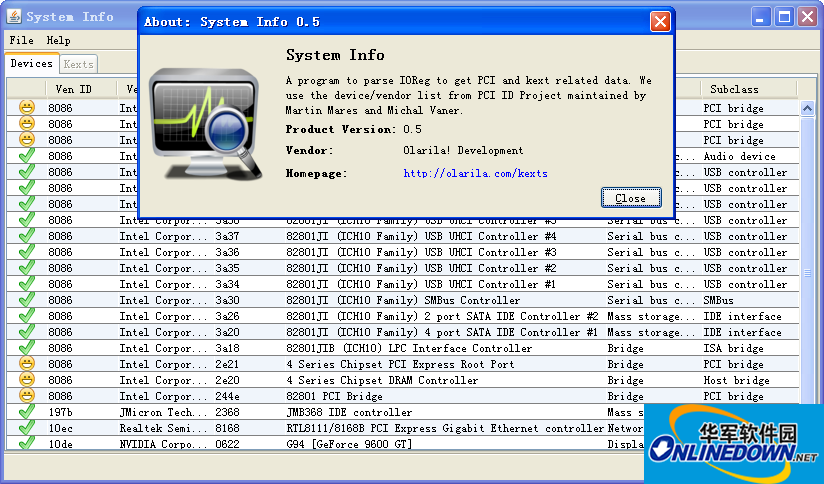
Task: Select the '2 port SATA IDE Controller #2' cell
Action: 442,316
